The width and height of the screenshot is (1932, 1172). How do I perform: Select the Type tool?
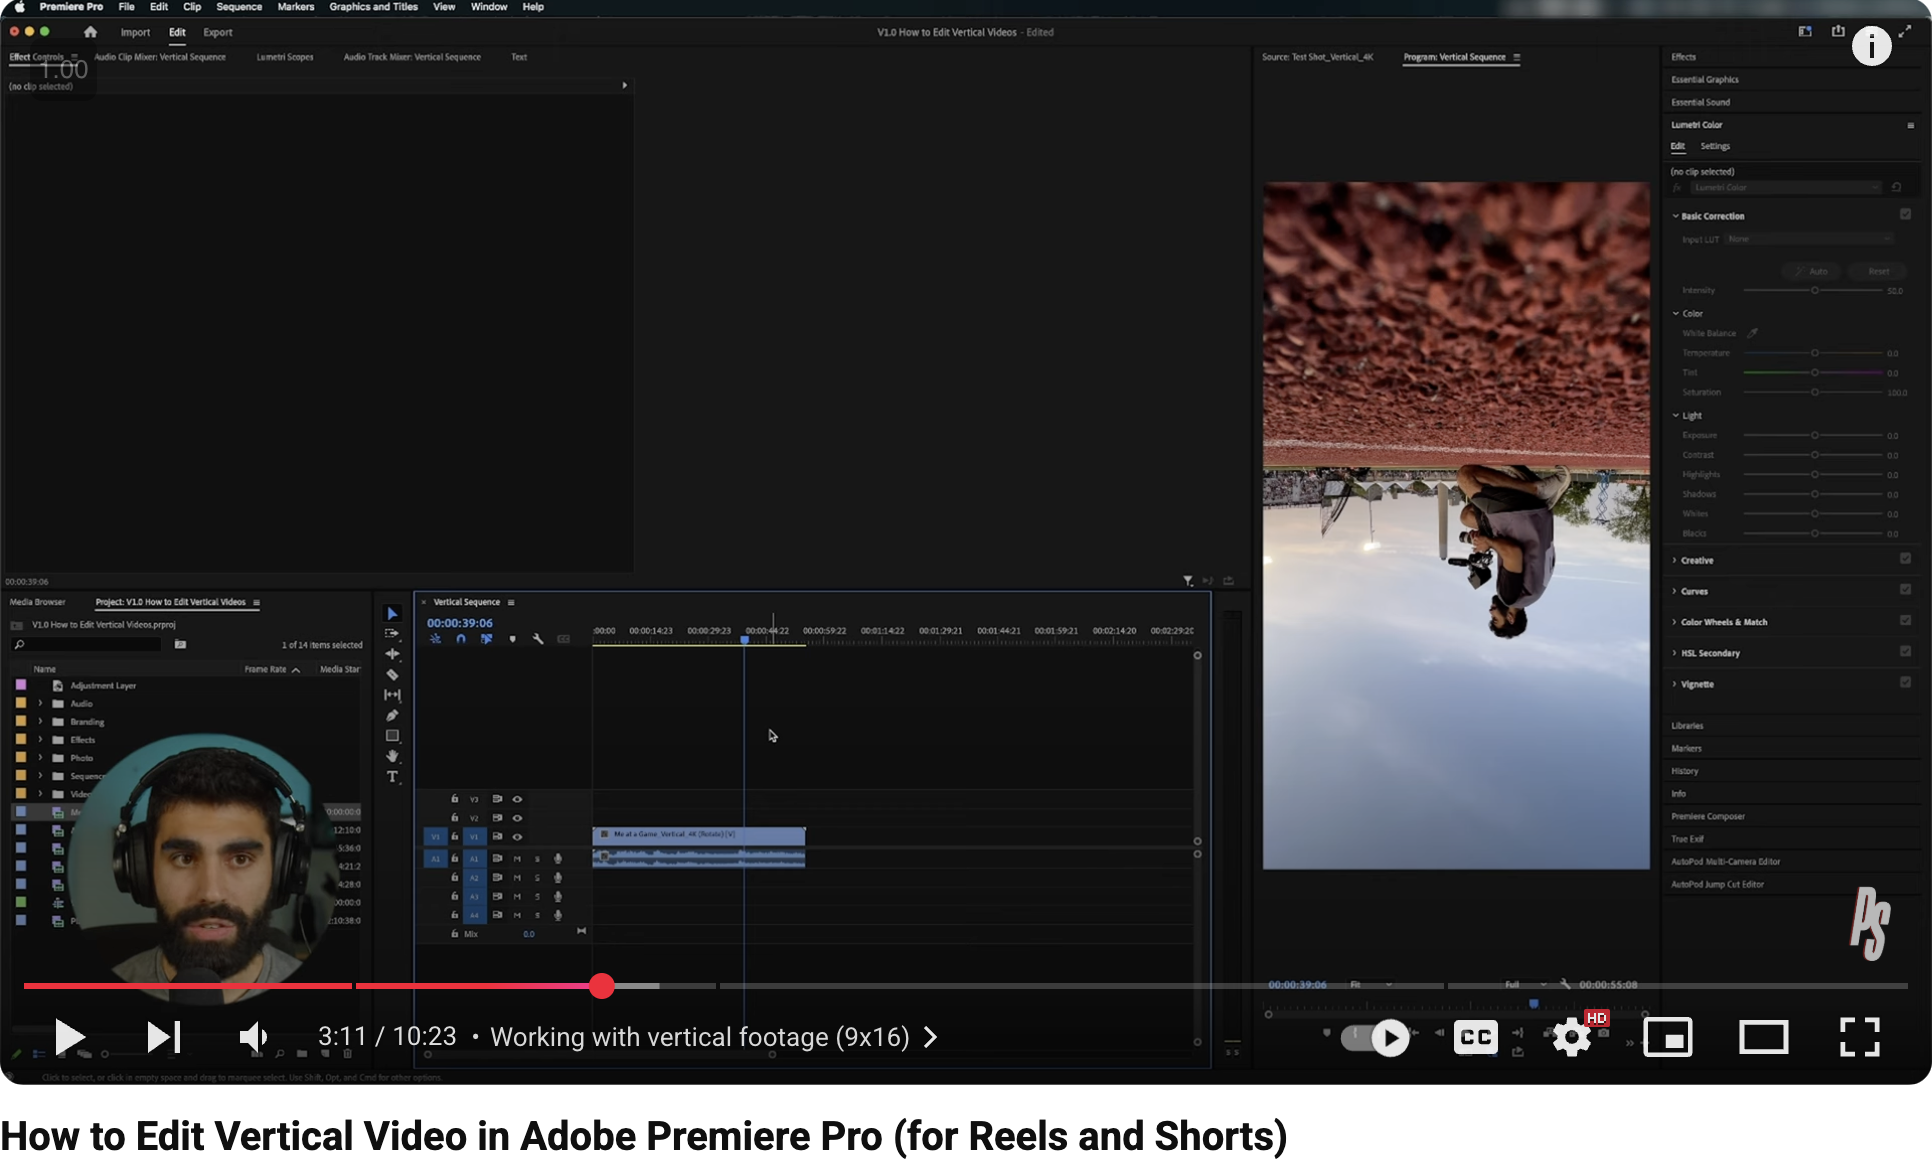click(x=392, y=777)
